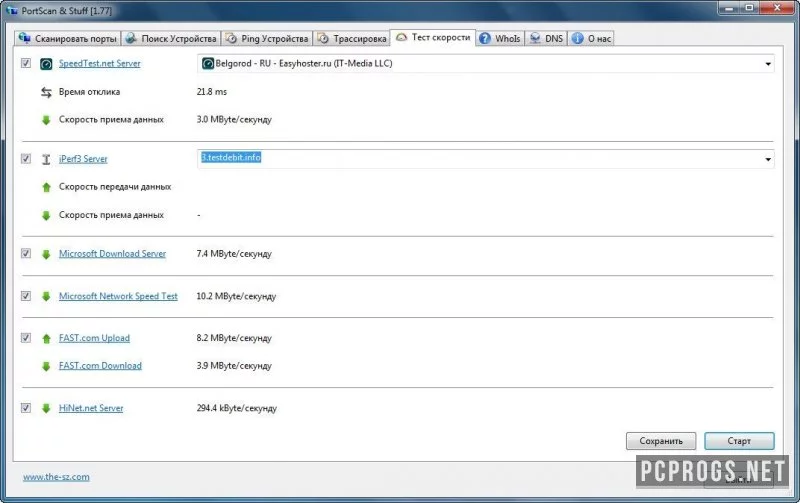800x503 pixels.
Task: Open the О нас tab
Action: [591, 39]
